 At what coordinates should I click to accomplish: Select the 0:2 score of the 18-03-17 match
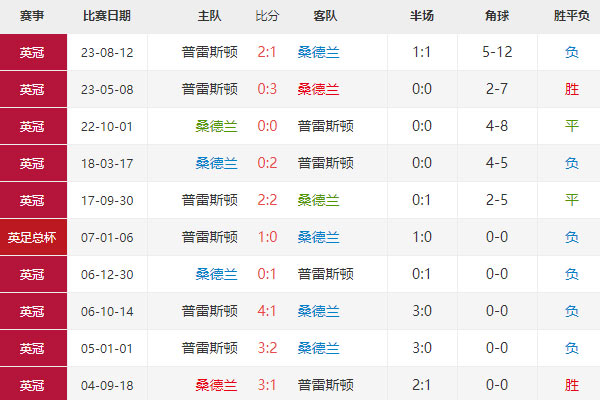pos(267,163)
